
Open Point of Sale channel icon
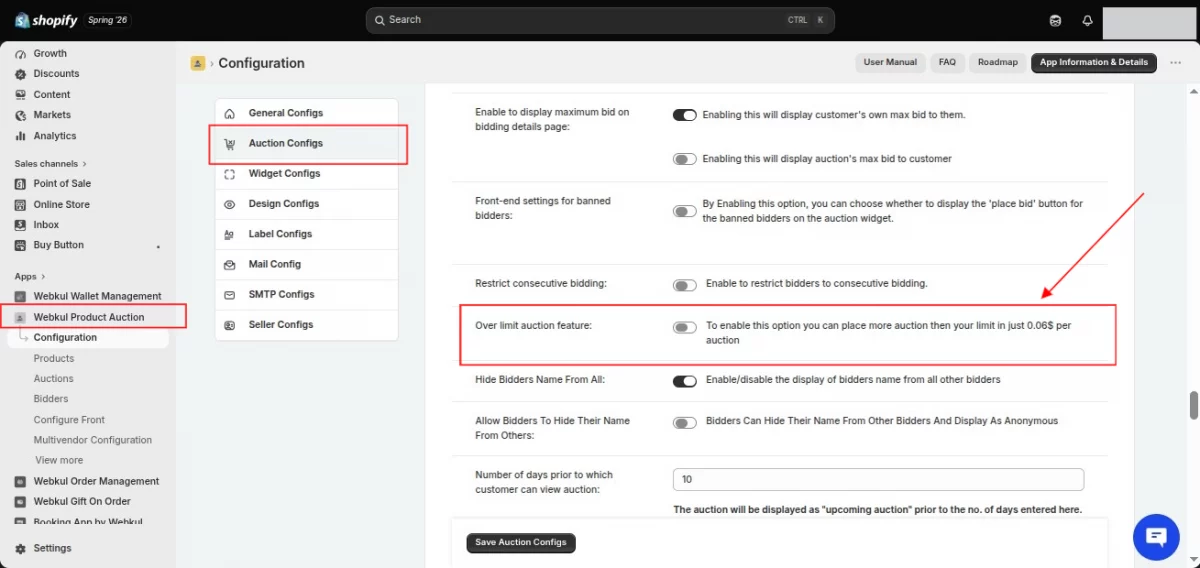21,184
